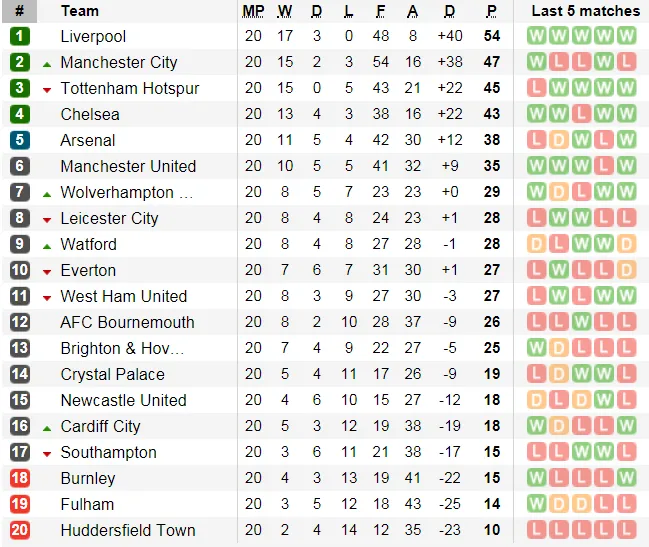Click Liverpool's points total 54
Image resolution: width=649 pixels, height=547 pixels.
pyautogui.click(x=491, y=36)
